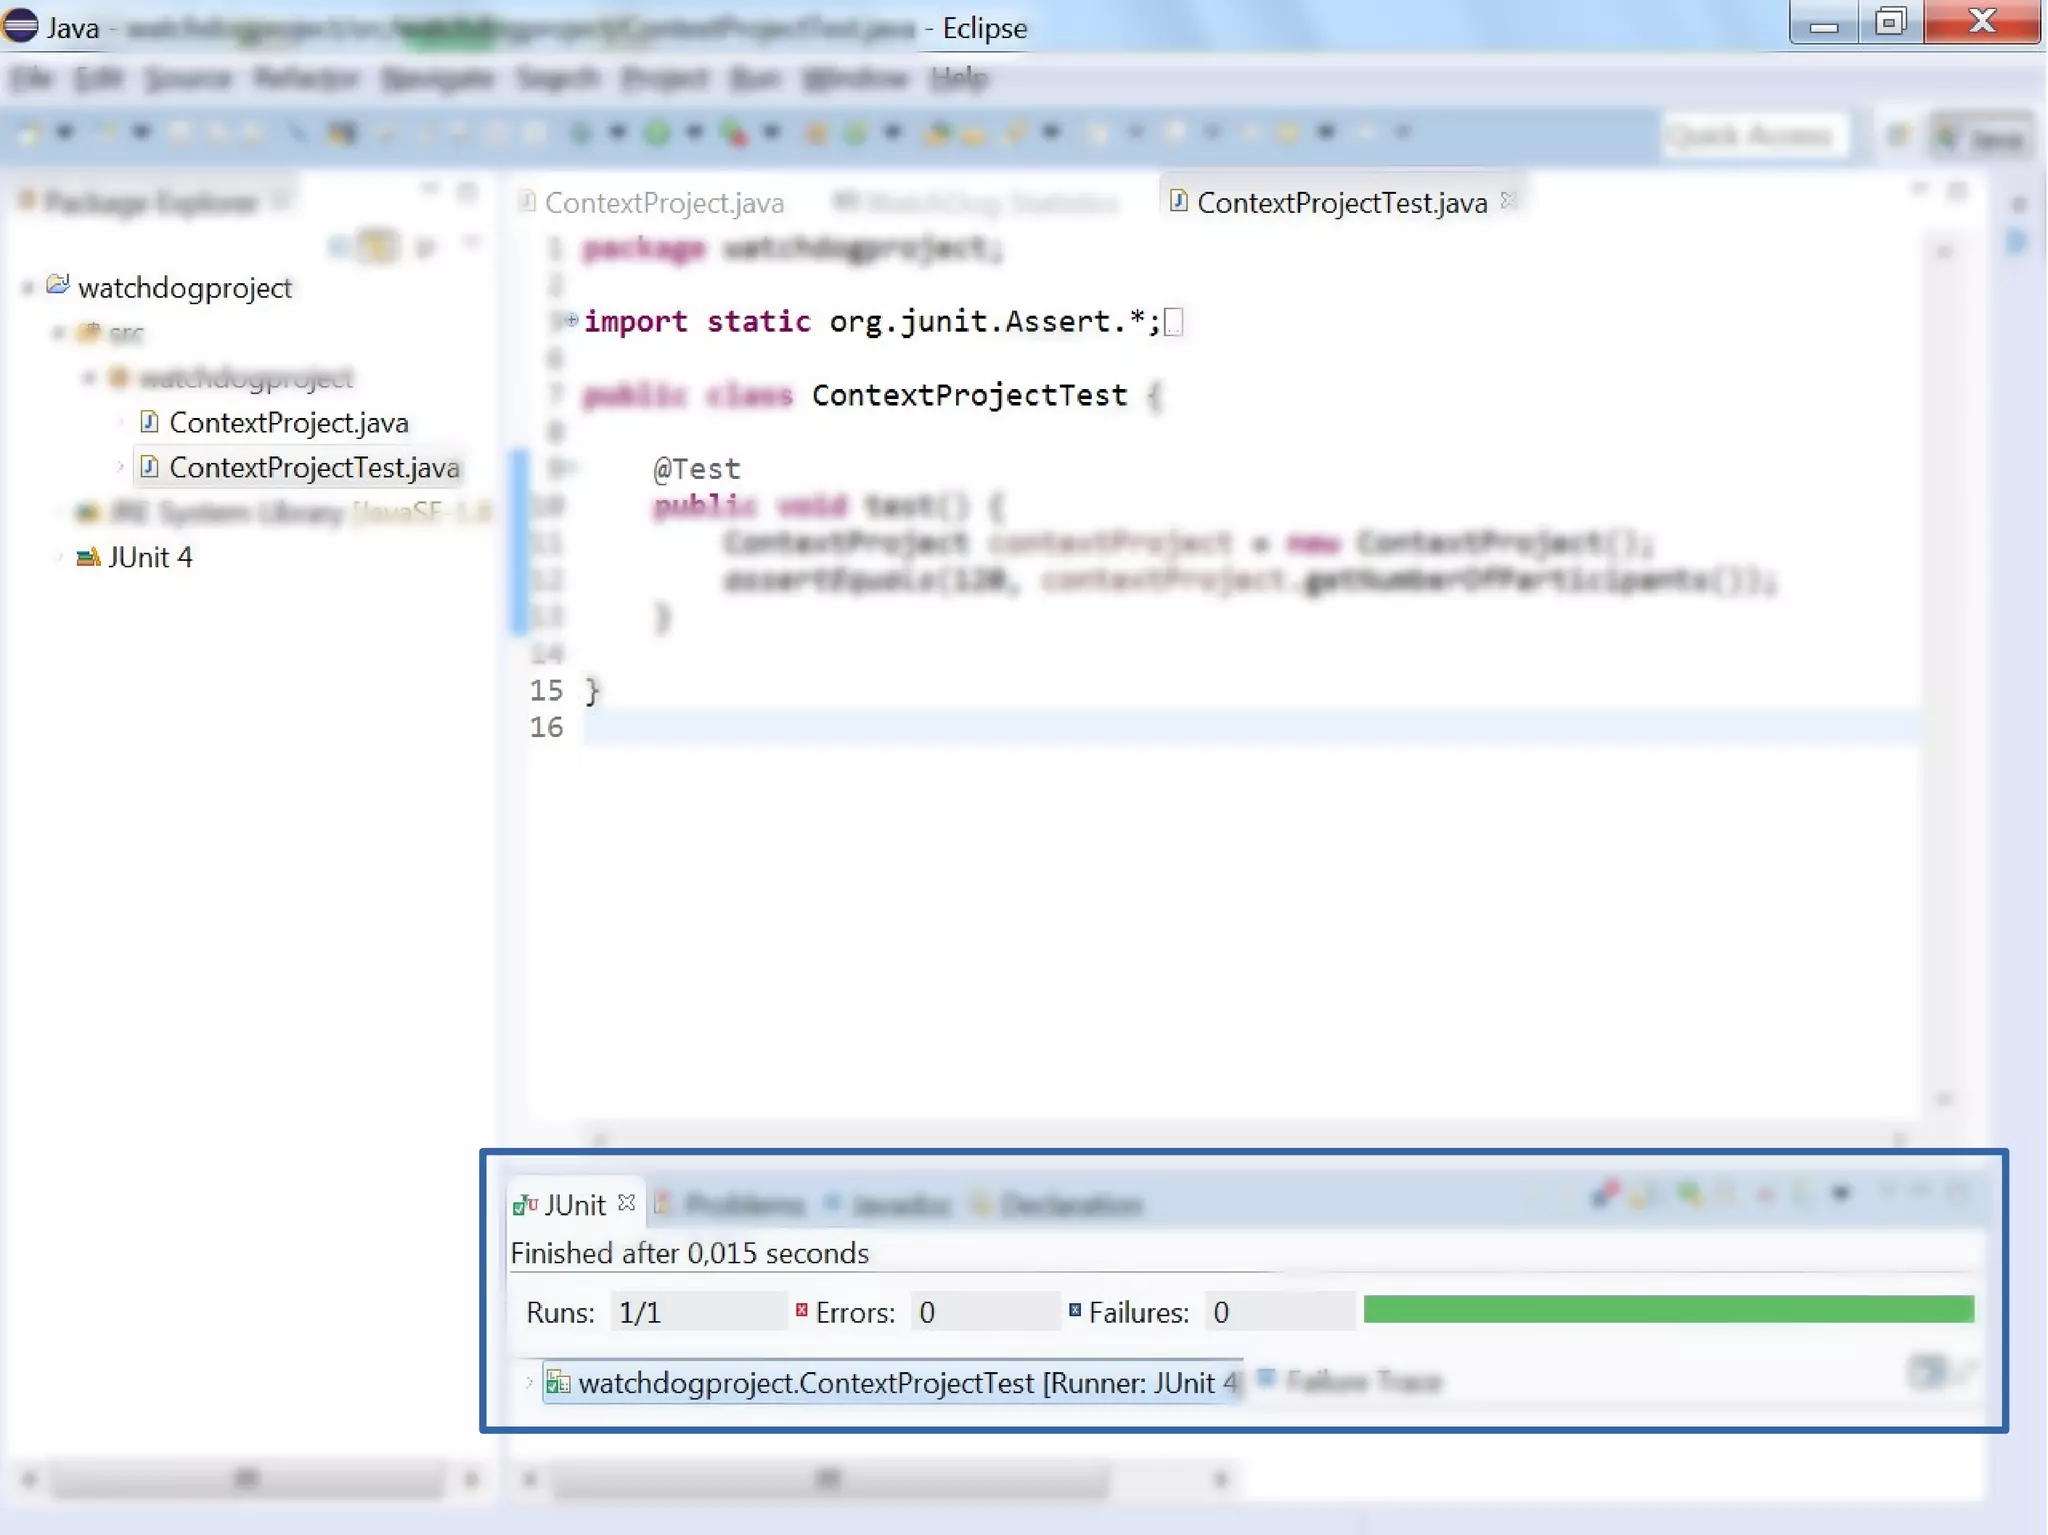The image size is (2048, 1535).
Task: Expand the JUnit 4 library node
Action: (58, 557)
